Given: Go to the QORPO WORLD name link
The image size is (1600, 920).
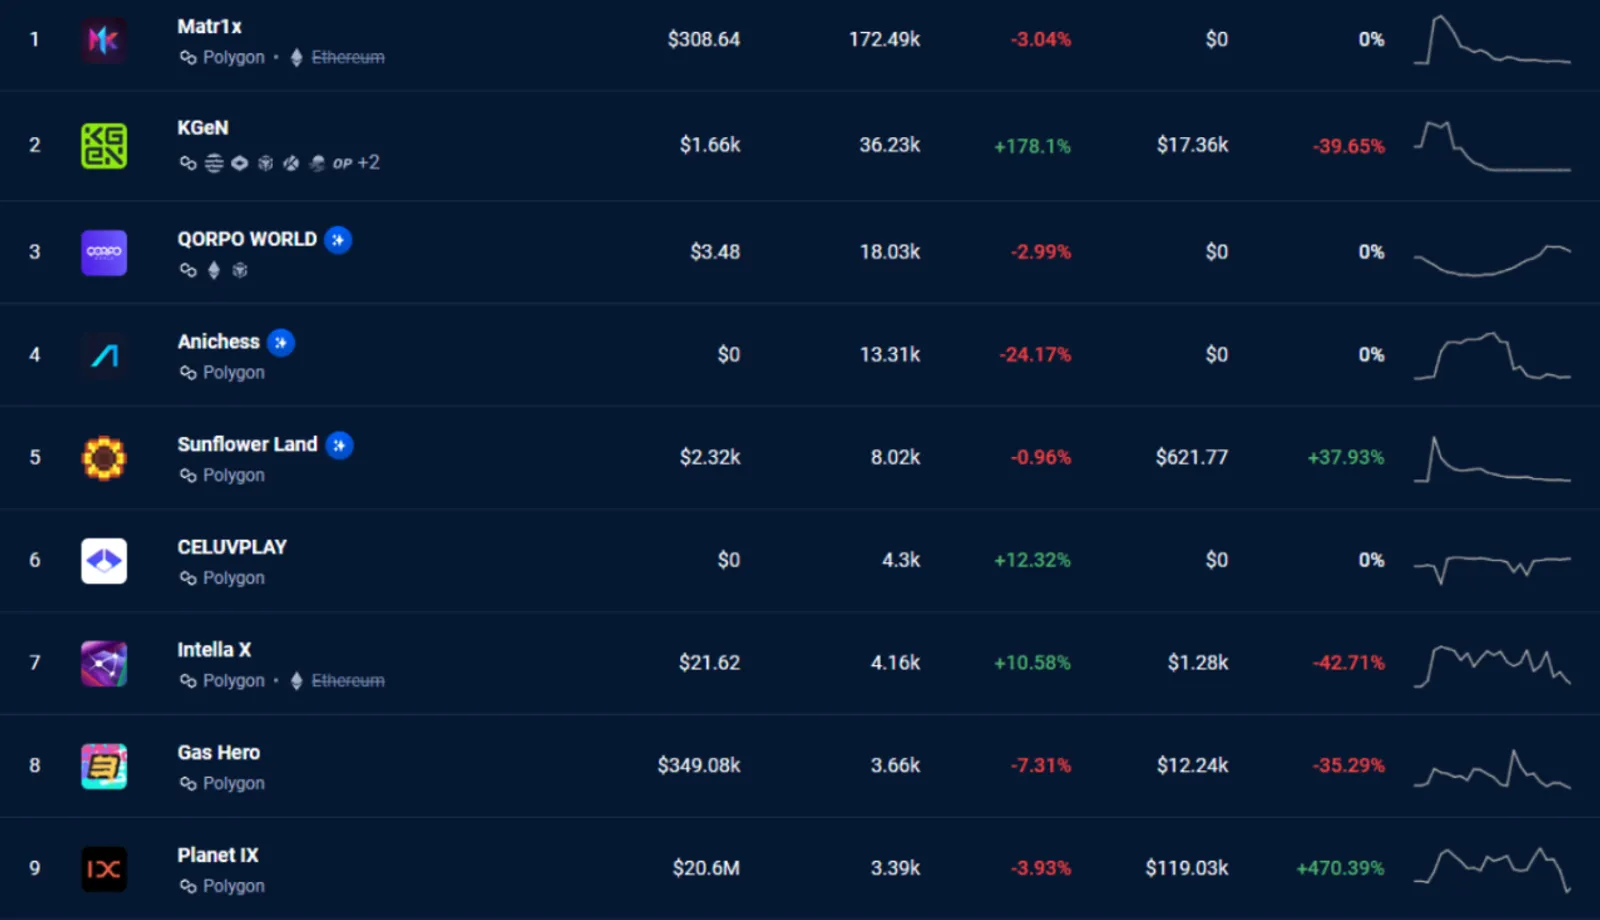Looking at the screenshot, I should point(247,239).
